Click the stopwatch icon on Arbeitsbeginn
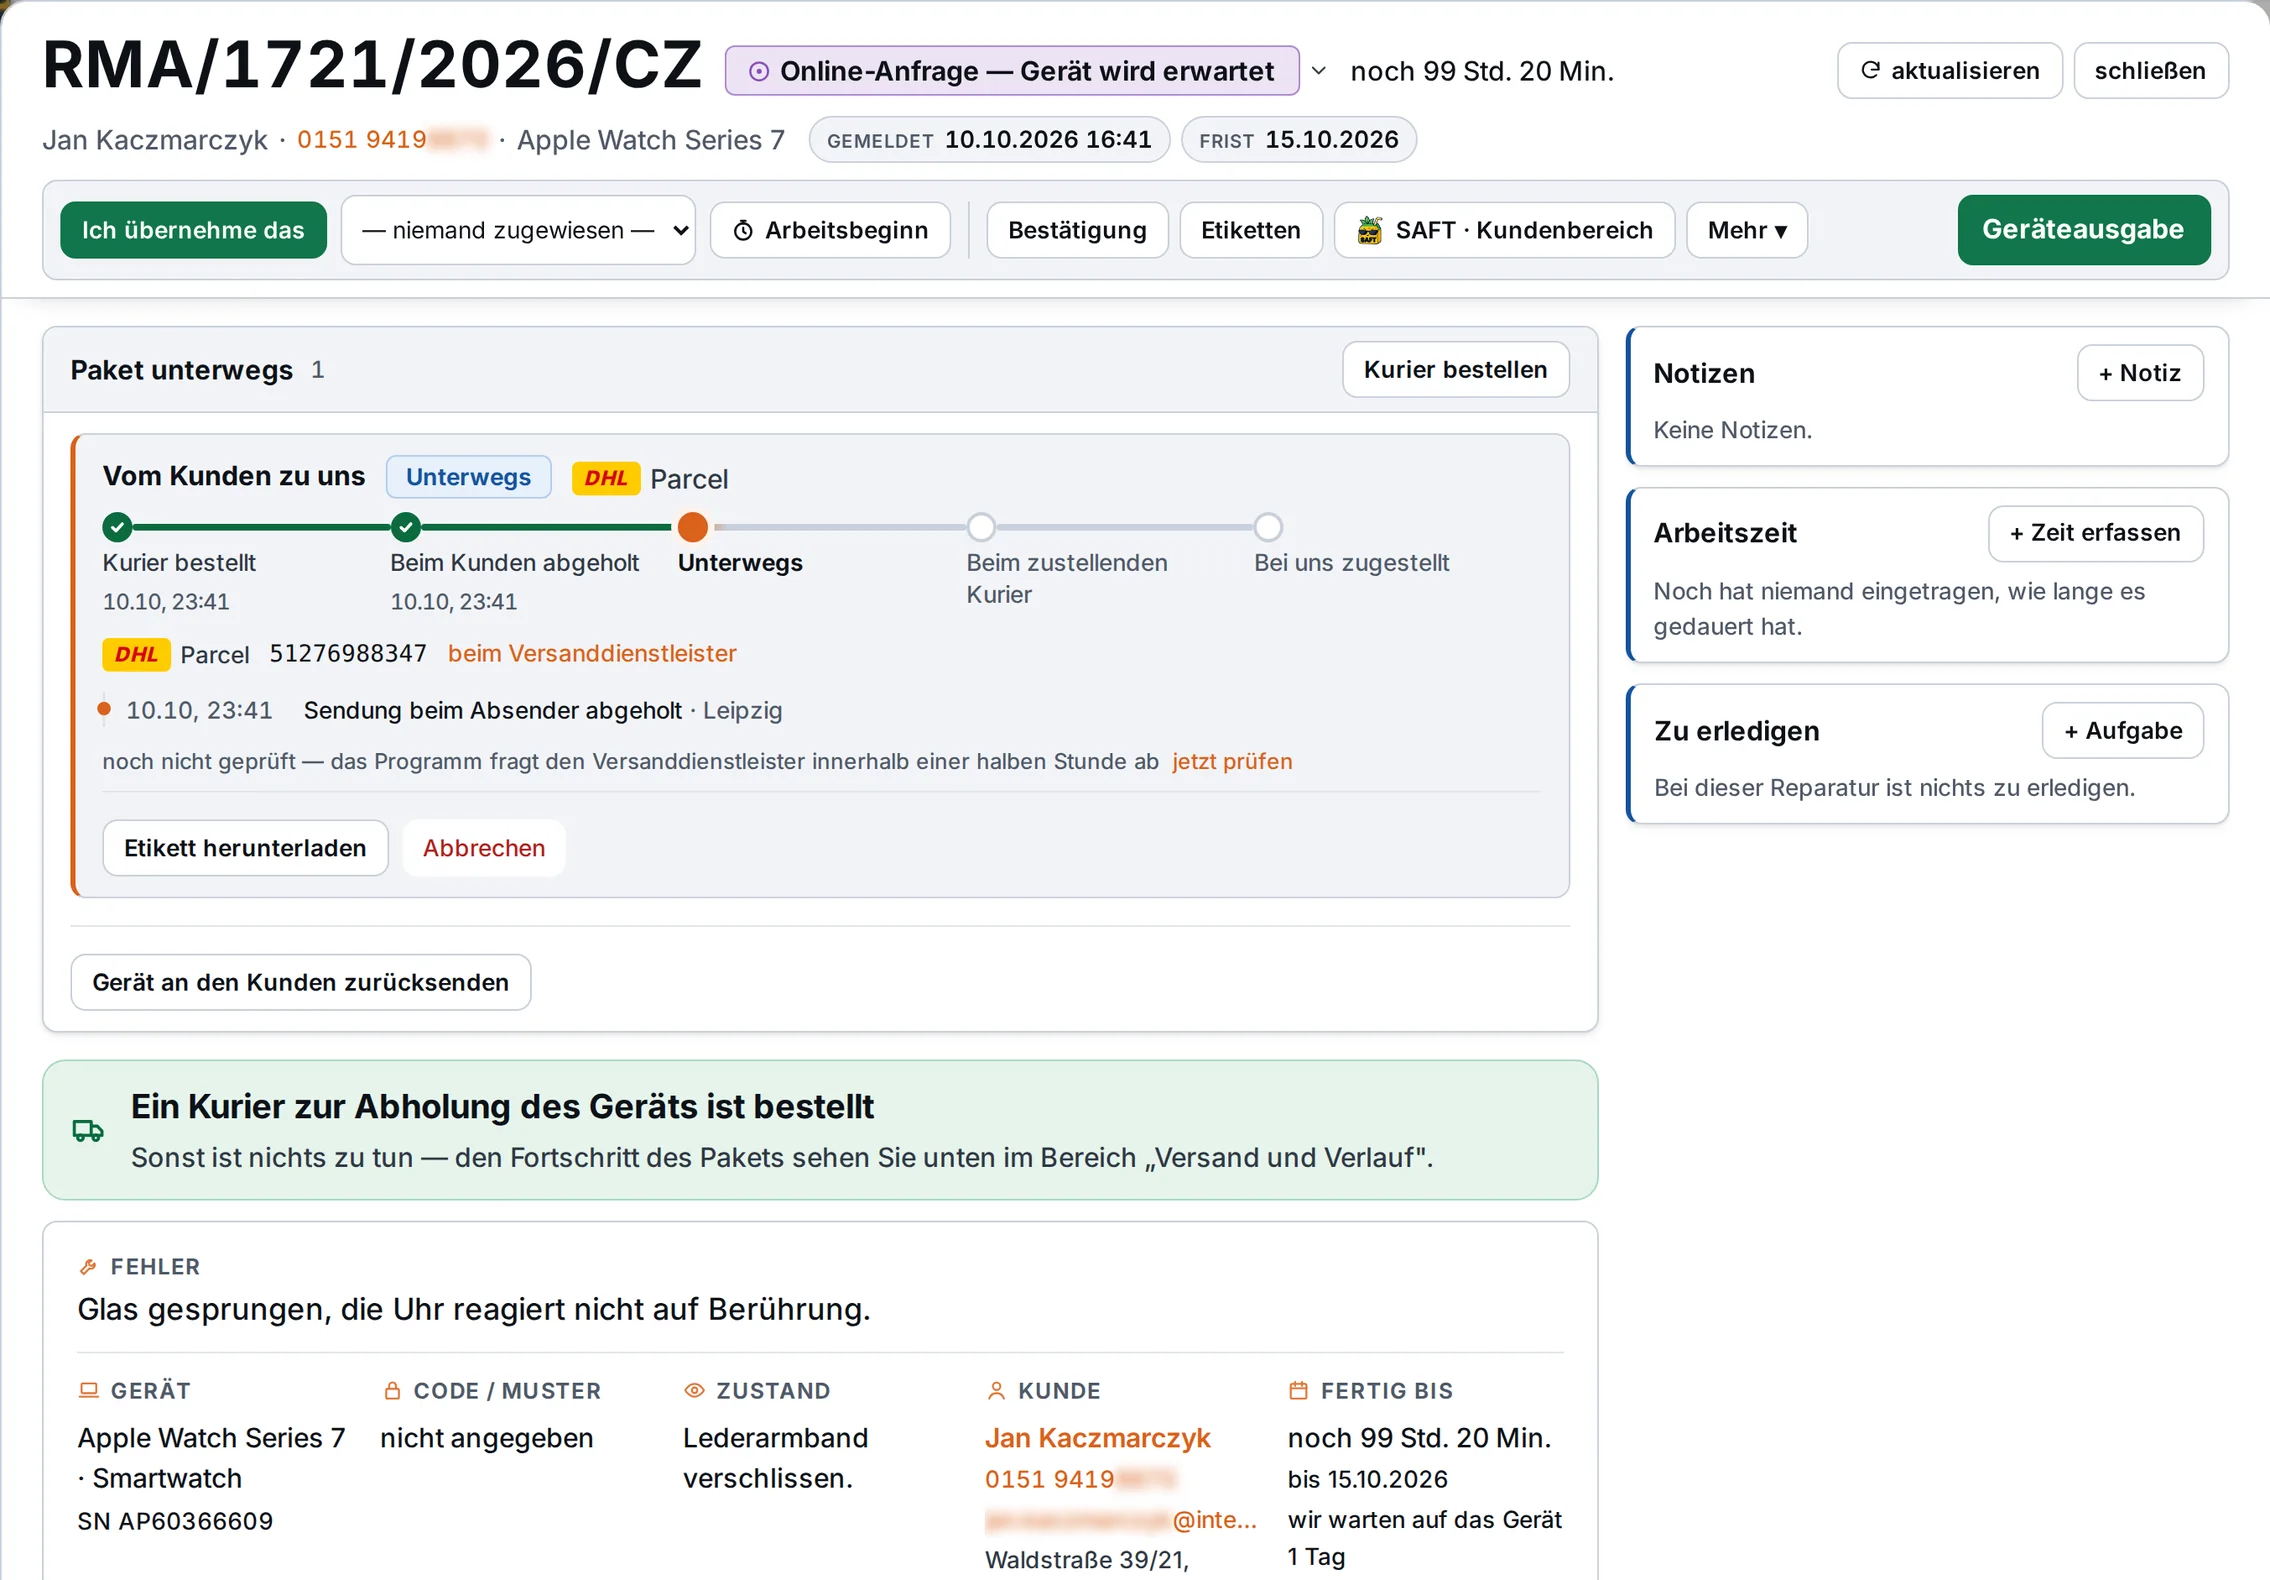 pos(743,231)
